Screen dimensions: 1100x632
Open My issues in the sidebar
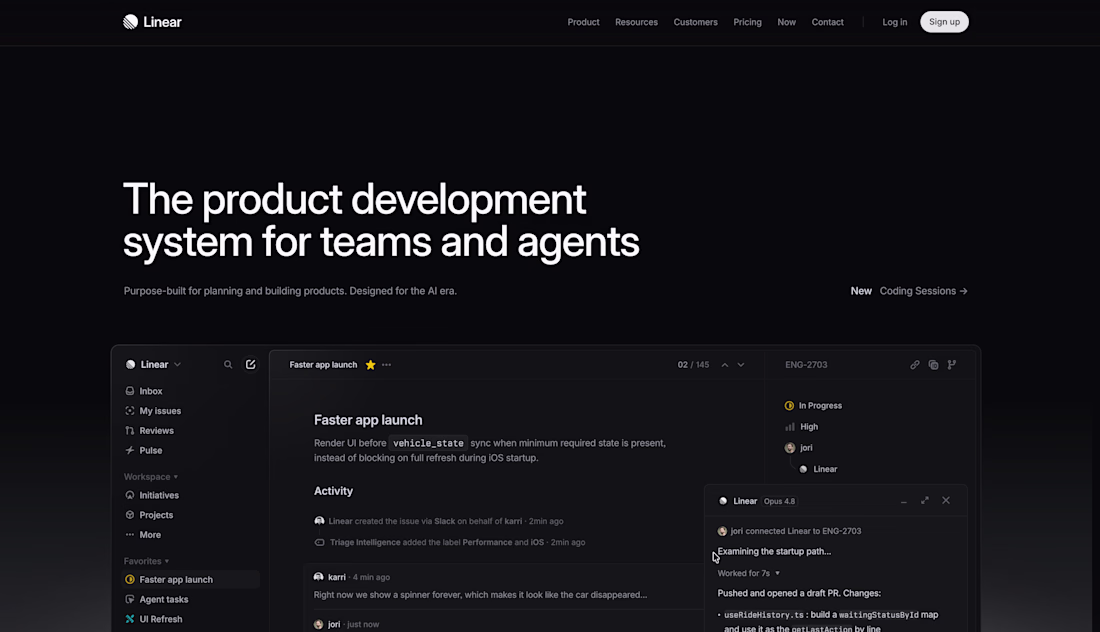point(189,411)
